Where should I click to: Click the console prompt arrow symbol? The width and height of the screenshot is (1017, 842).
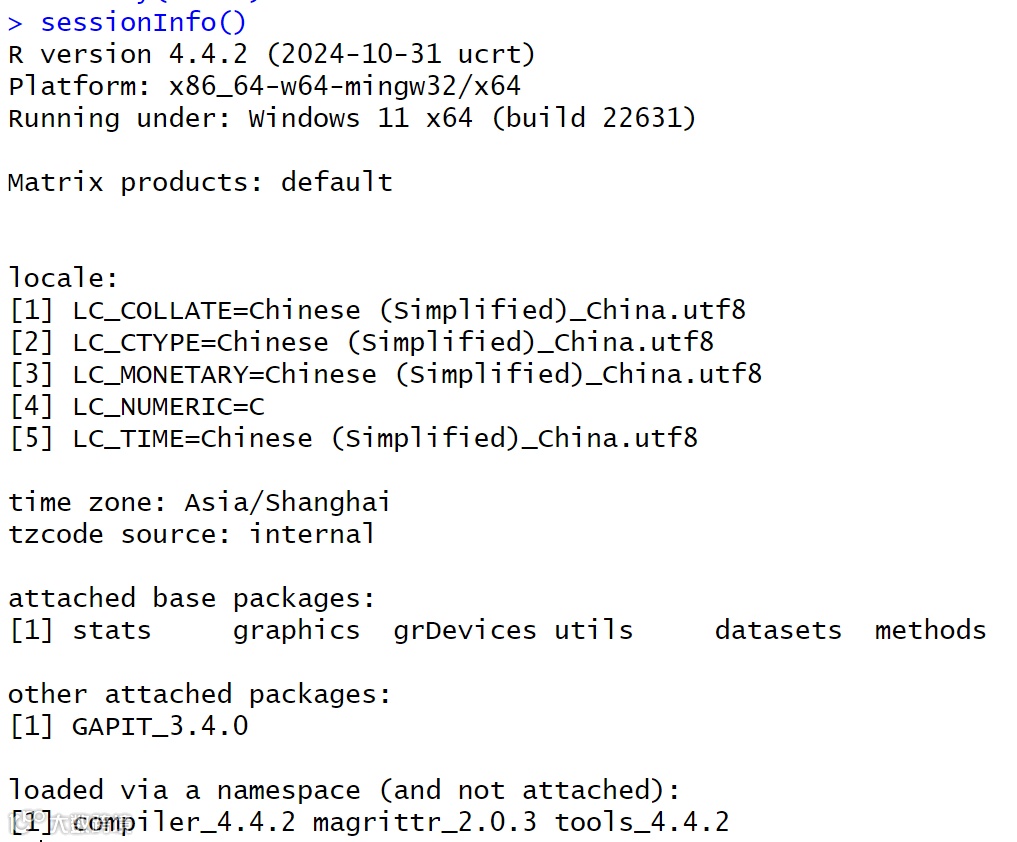tap(15, 22)
